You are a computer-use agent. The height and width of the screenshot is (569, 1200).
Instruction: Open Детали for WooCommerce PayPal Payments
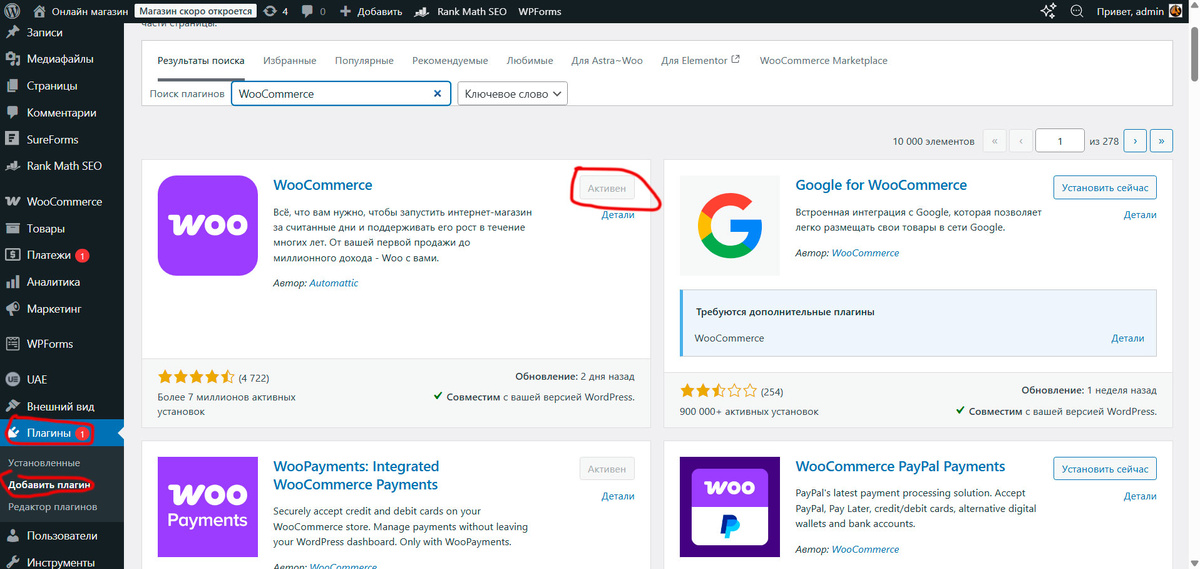[x=1140, y=496]
